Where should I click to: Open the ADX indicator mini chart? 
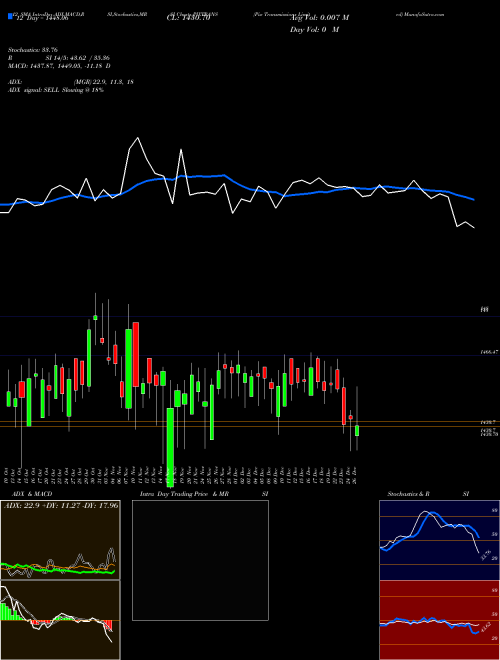tap(60, 540)
